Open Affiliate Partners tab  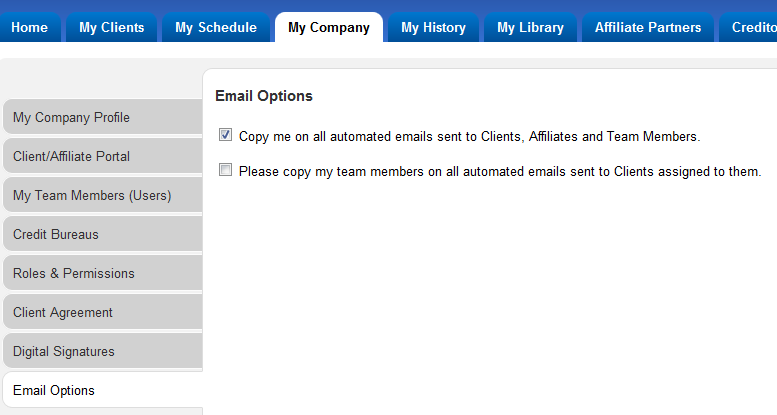coord(648,27)
